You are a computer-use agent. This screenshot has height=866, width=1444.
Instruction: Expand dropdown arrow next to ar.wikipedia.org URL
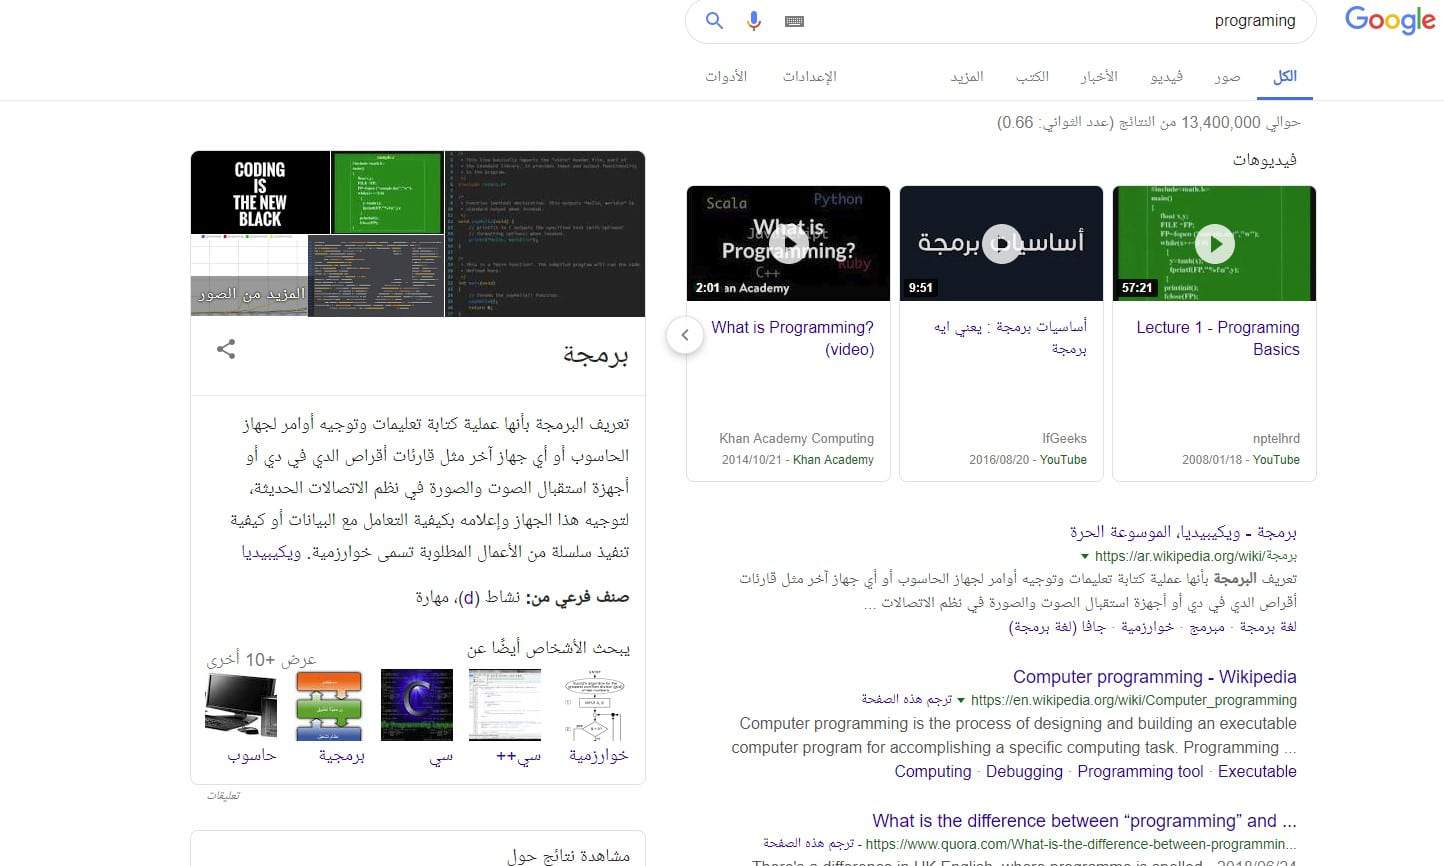point(1085,557)
